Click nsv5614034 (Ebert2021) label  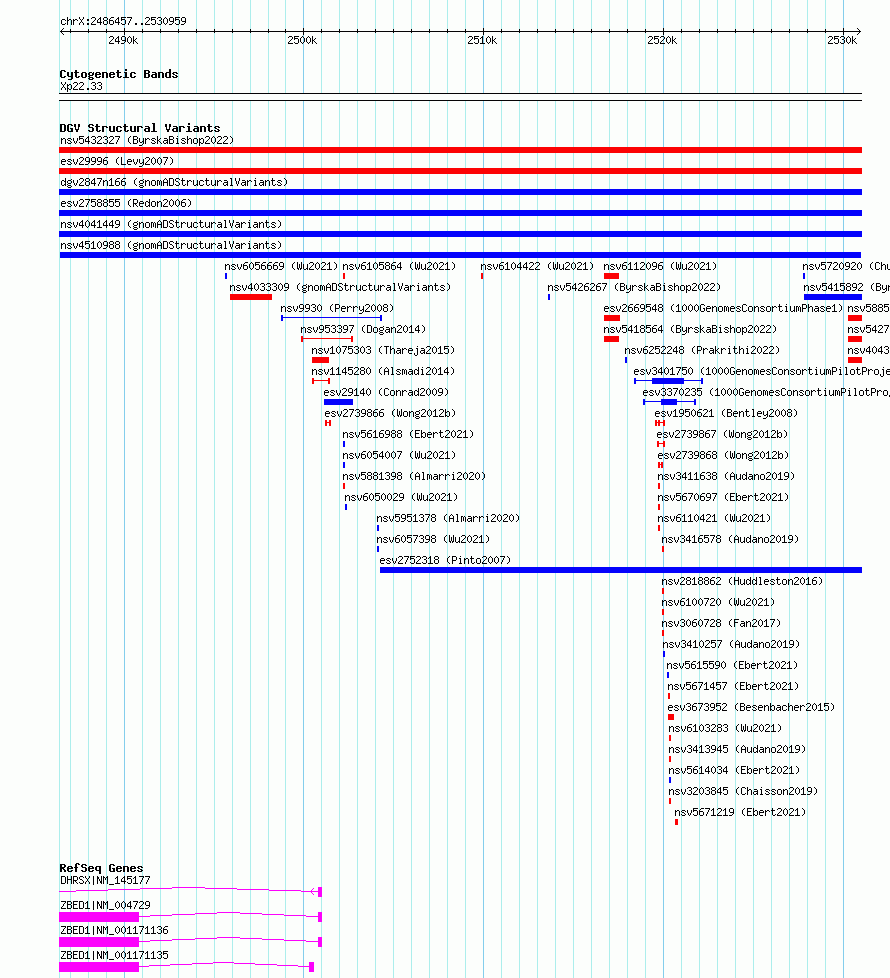coord(734,770)
